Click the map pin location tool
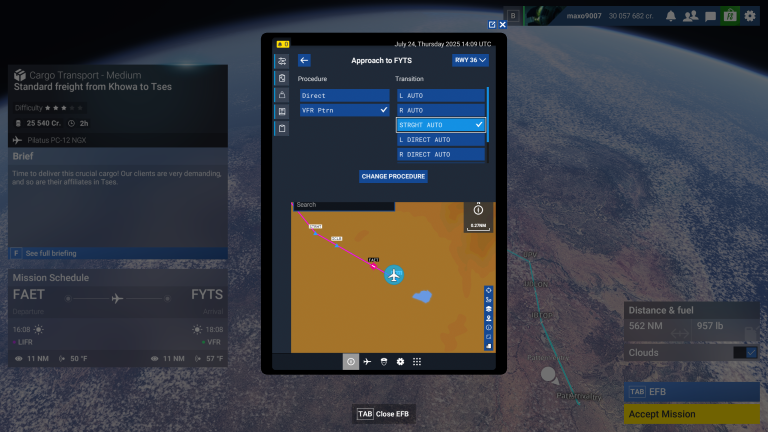The height and width of the screenshot is (432, 768). coord(488,318)
